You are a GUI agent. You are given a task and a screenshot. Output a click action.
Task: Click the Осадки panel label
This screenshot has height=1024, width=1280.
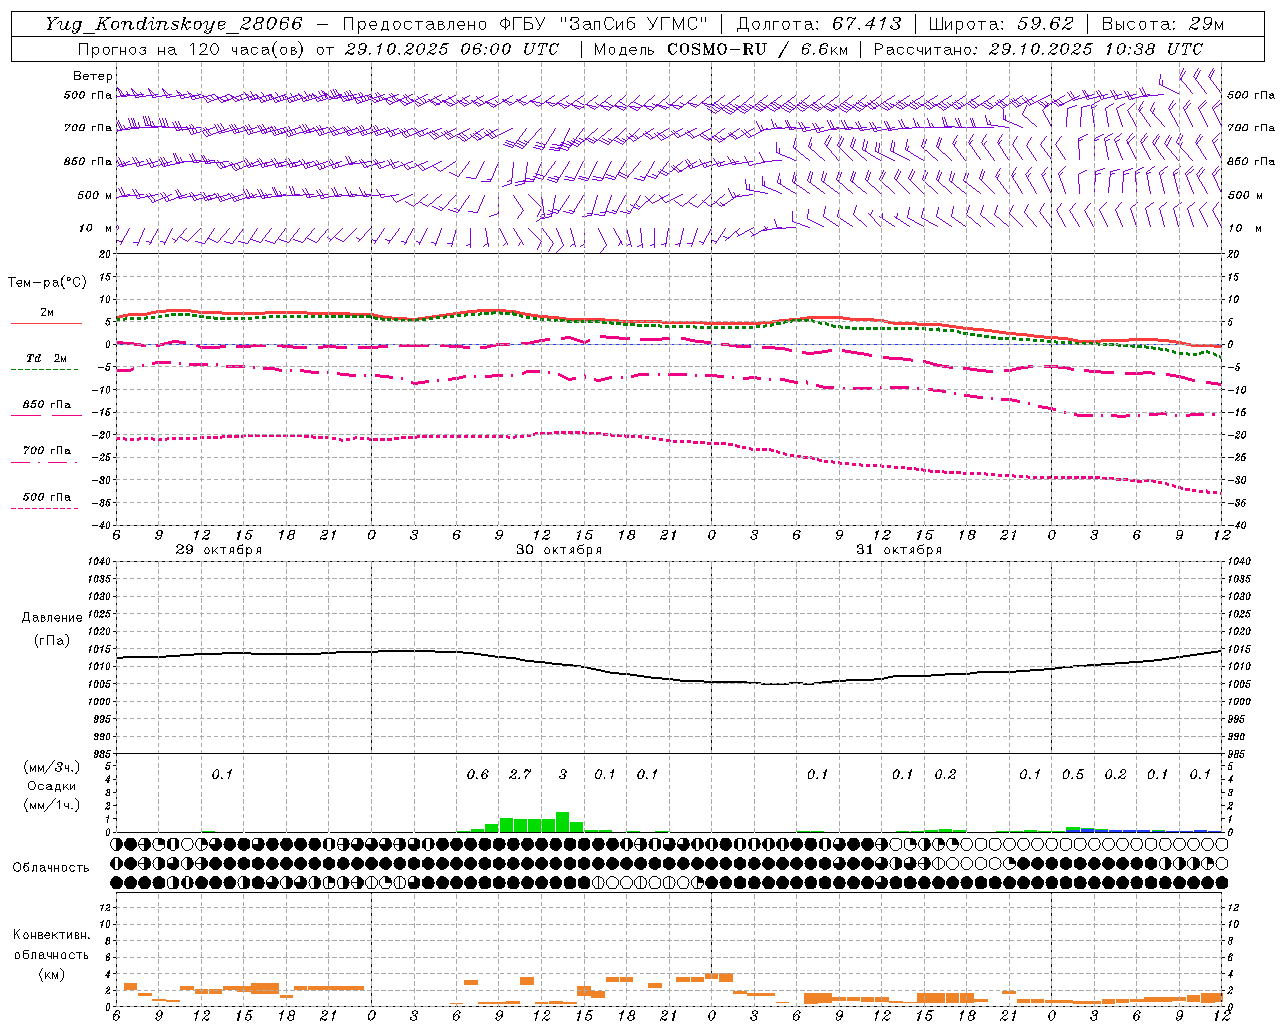pyautogui.click(x=52, y=786)
